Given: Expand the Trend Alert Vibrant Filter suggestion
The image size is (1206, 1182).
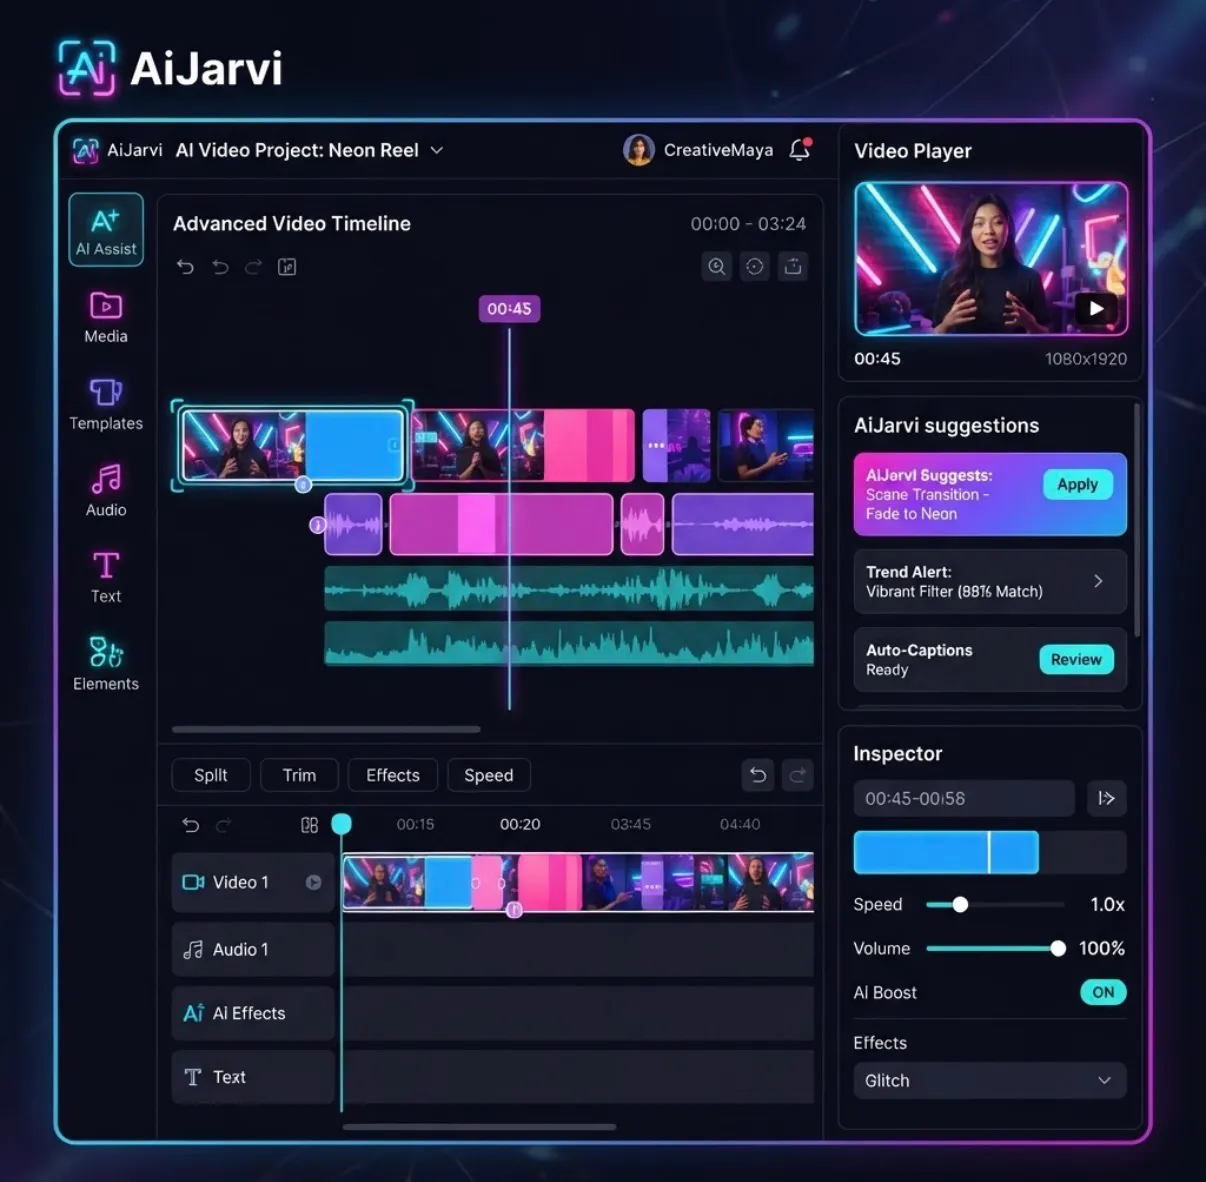Looking at the screenshot, I should 990,581.
